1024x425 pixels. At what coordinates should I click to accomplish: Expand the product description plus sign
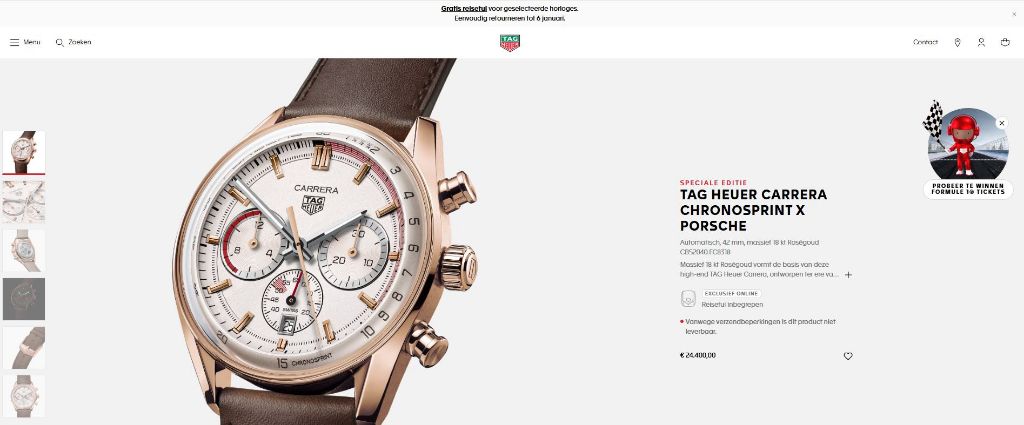tap(848, 275)
